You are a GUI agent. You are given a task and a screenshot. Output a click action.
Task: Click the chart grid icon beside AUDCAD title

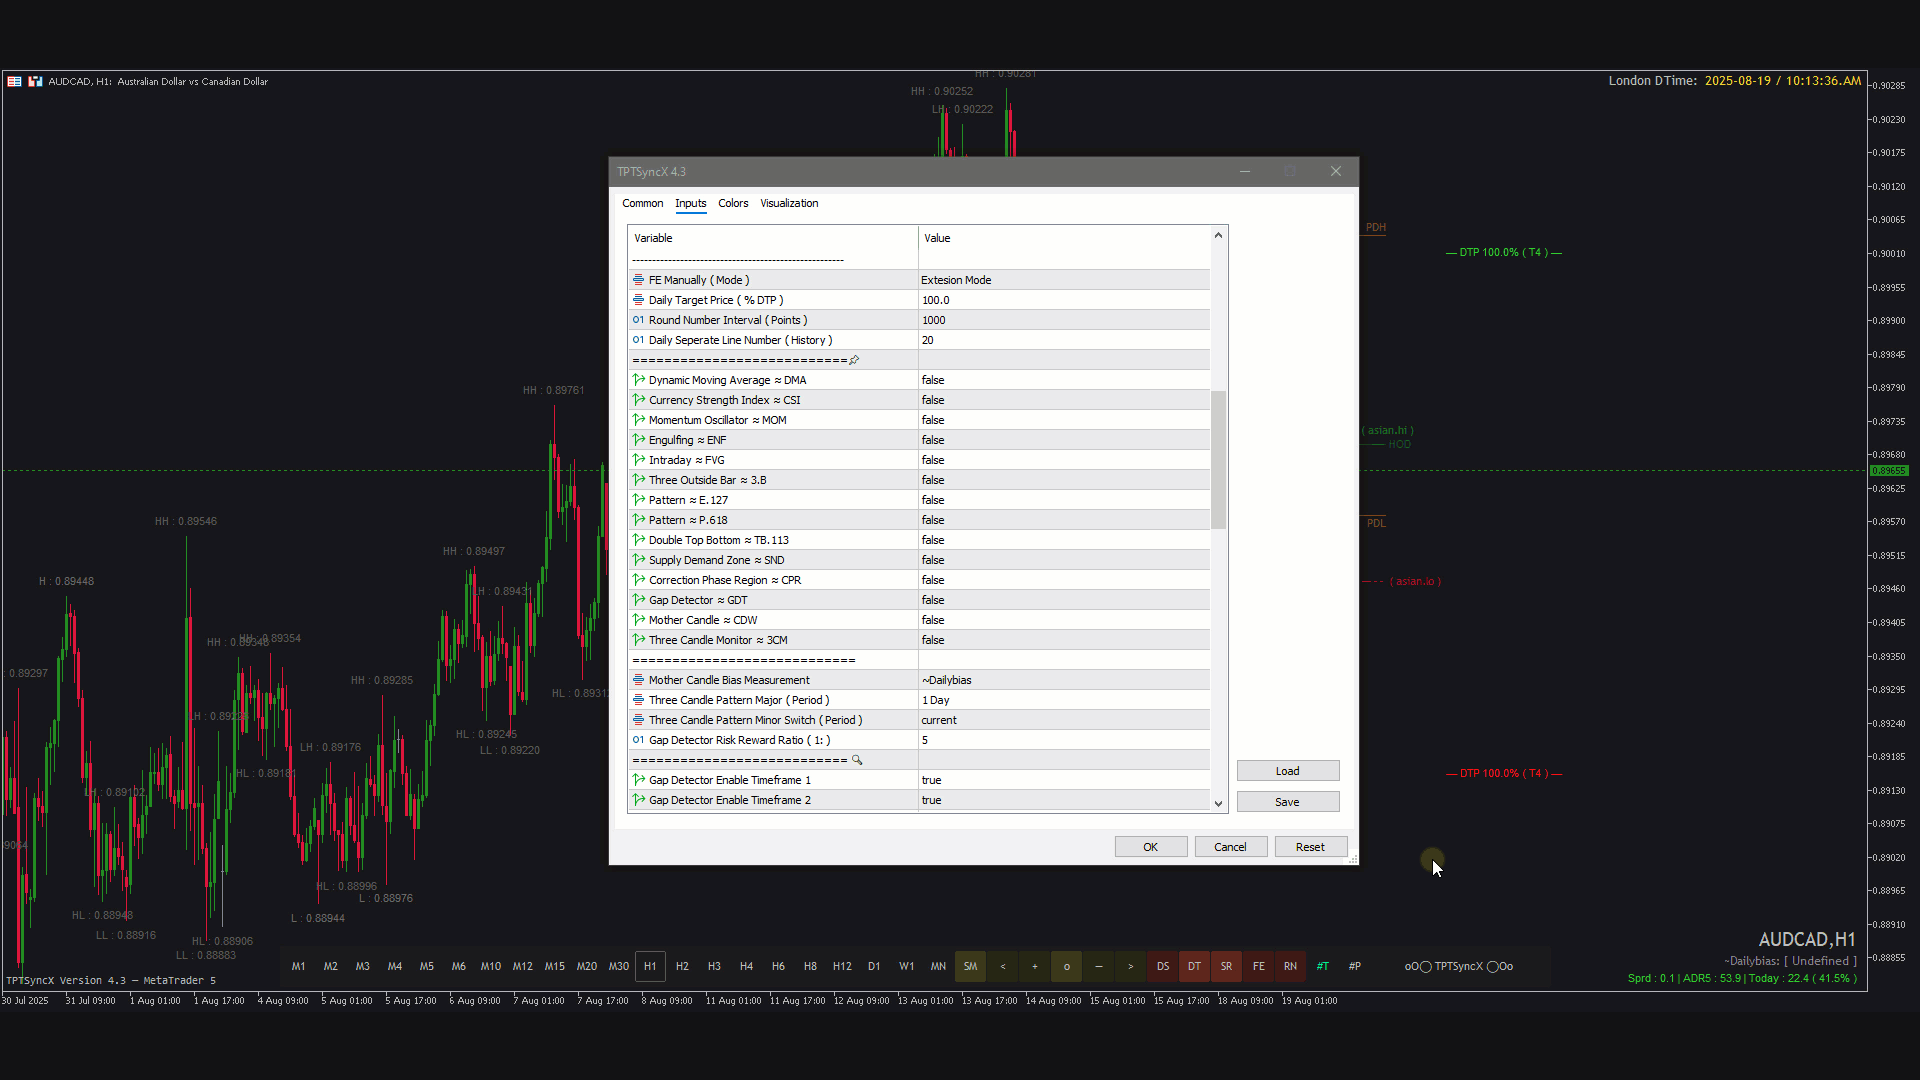coord(14,81)
